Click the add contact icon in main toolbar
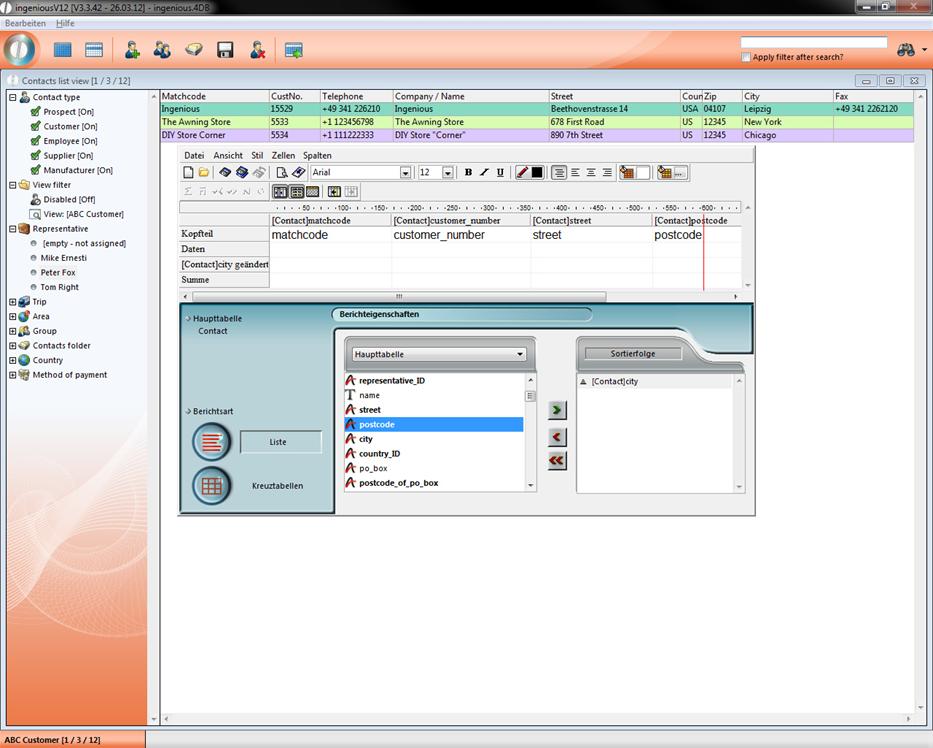The height and width of the screenshot is (748, 933). pyautogui.click(x=131, y=50)
